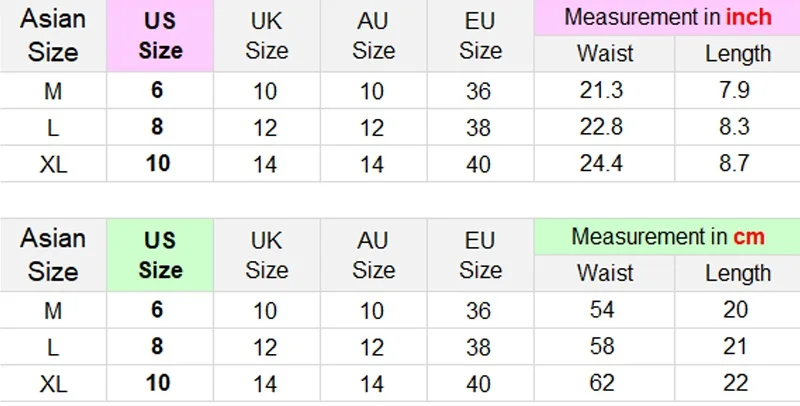Click the 7.9 length value
The height and width of the screenshot is (406, 800).
click(x=736, y=91)
